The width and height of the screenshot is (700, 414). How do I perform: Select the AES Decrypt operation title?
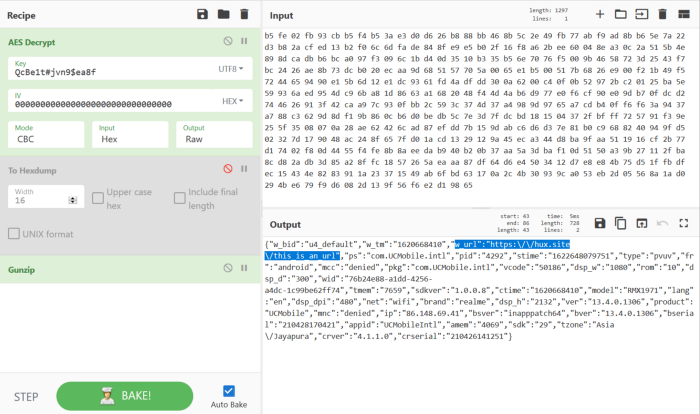coord(32,42)
